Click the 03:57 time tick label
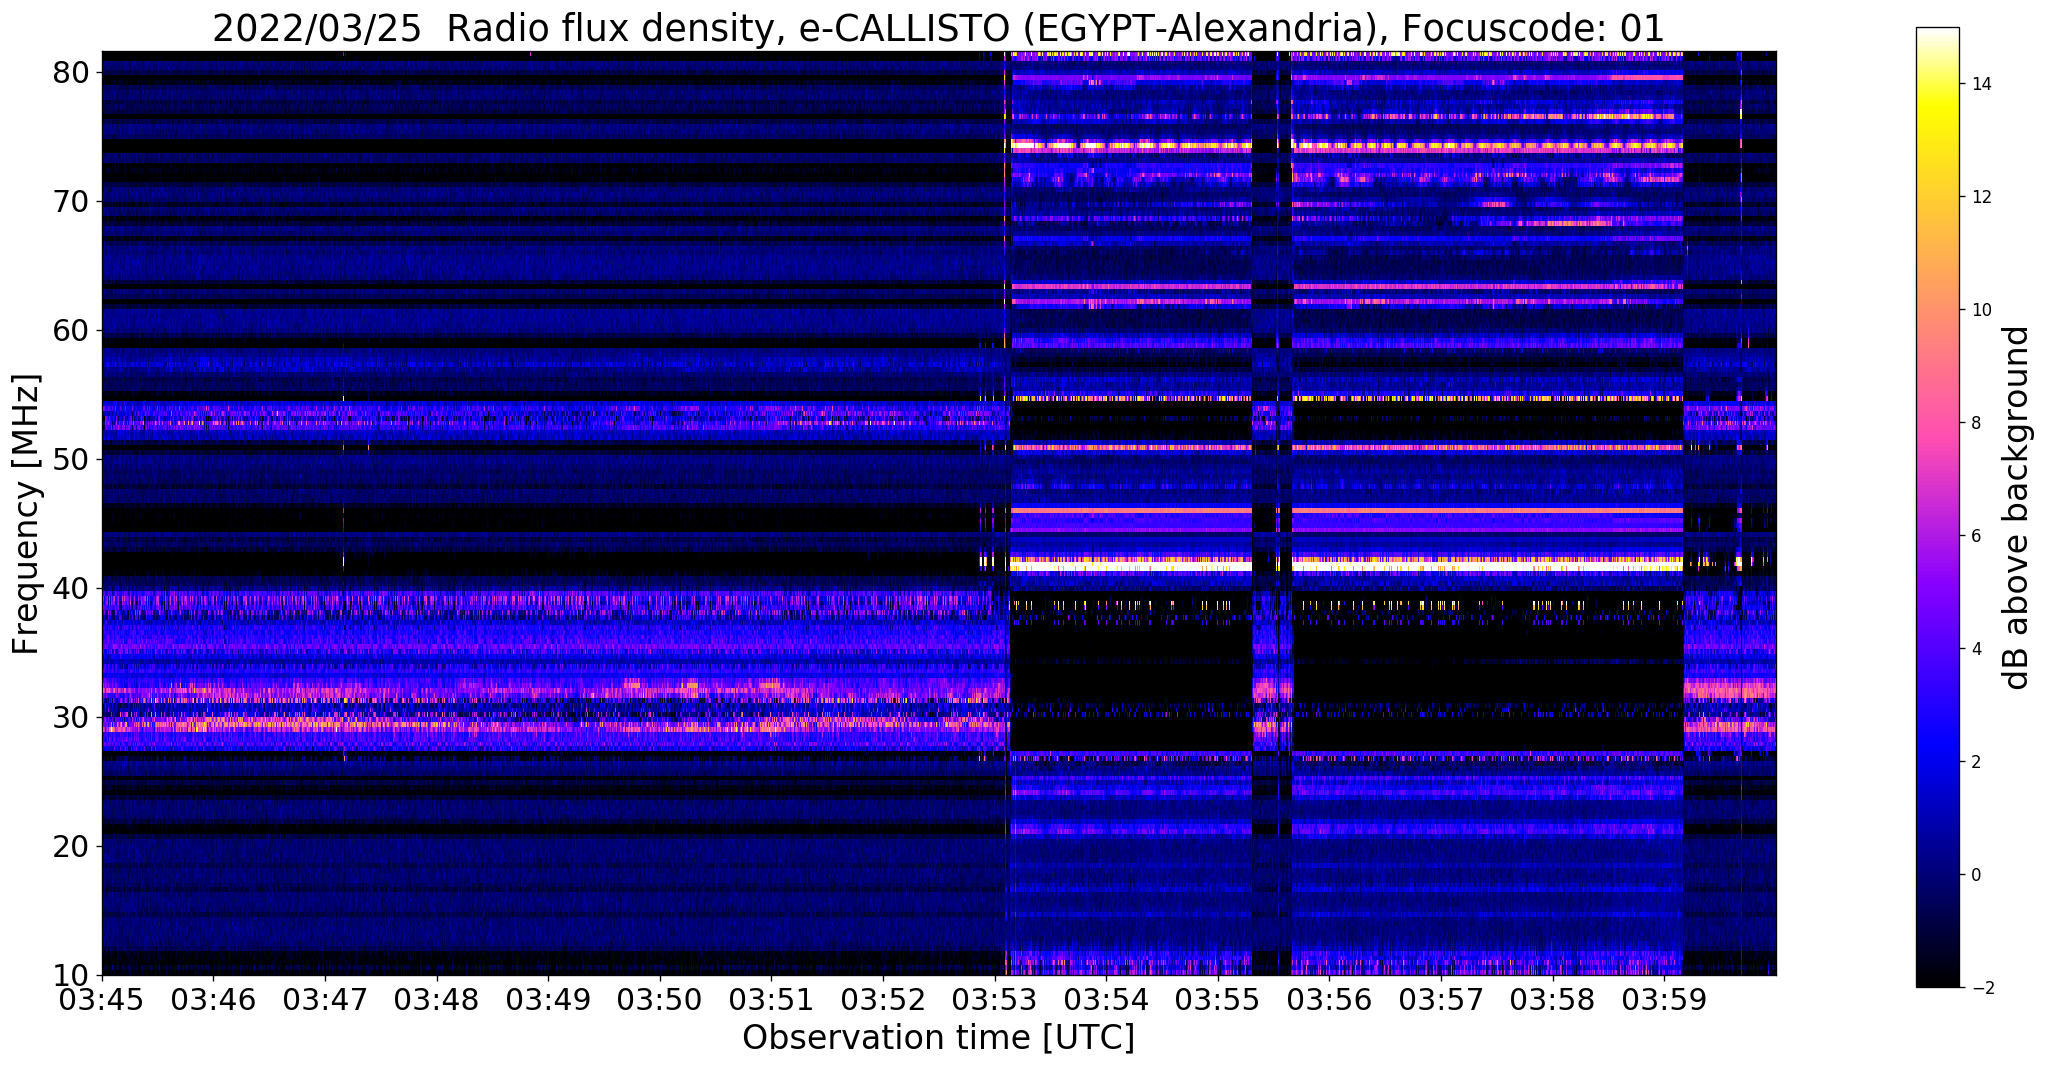 click(1440, 1001)
